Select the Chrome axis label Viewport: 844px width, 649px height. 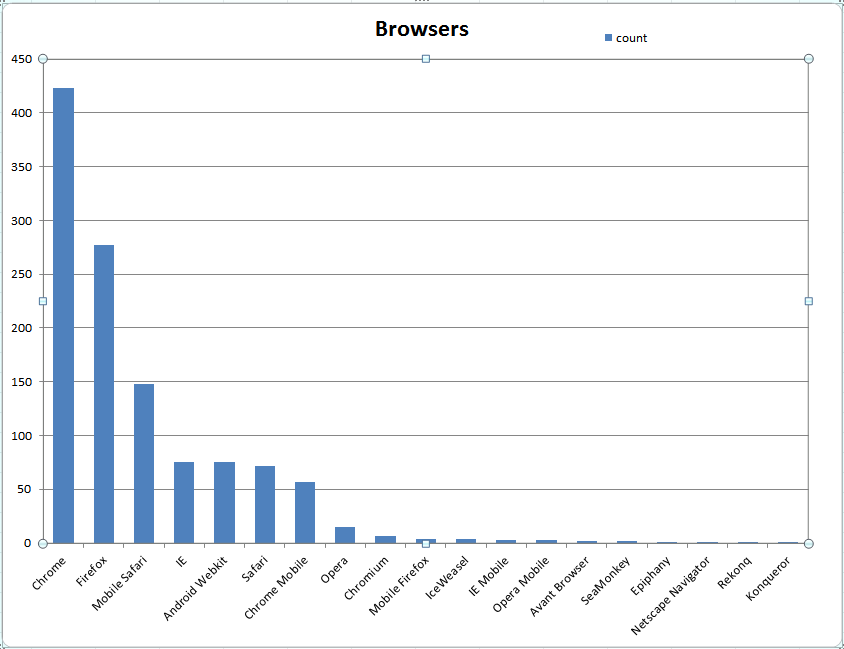(x=48, y=573)
